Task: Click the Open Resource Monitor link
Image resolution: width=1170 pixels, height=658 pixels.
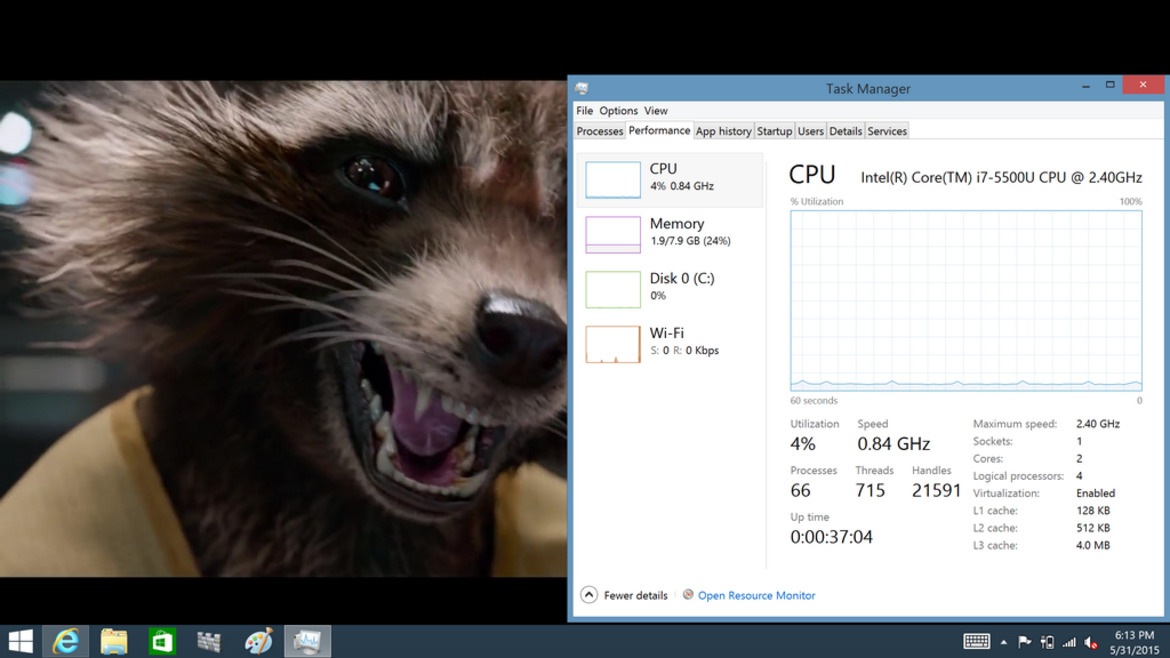Action: (x=756, y=595)
